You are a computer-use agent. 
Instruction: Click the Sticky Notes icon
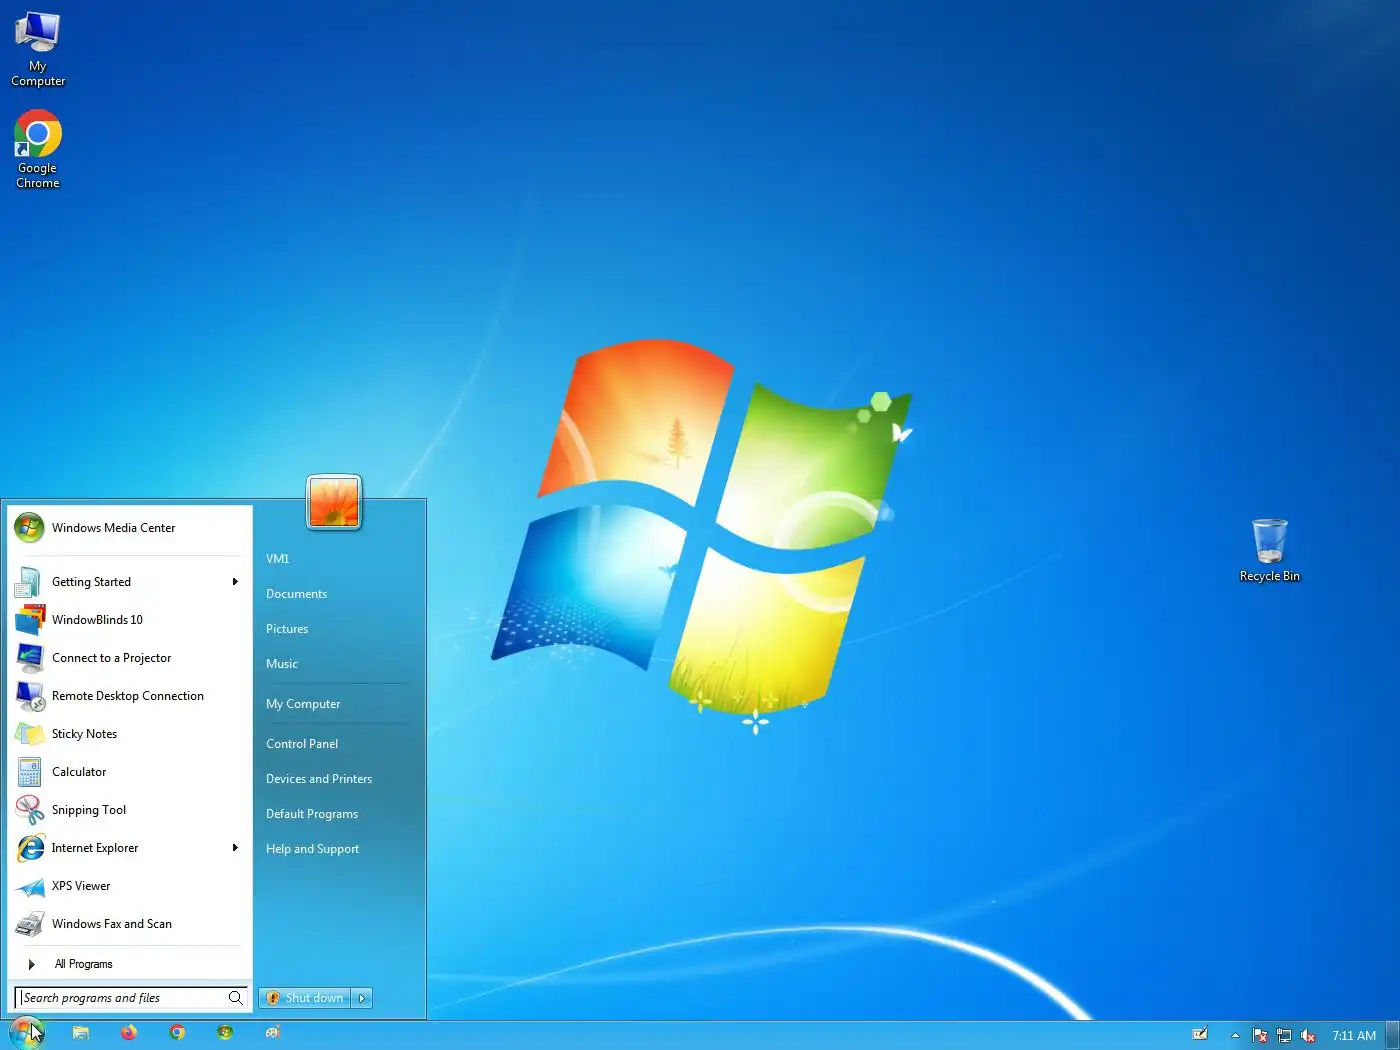click(30, 734)
